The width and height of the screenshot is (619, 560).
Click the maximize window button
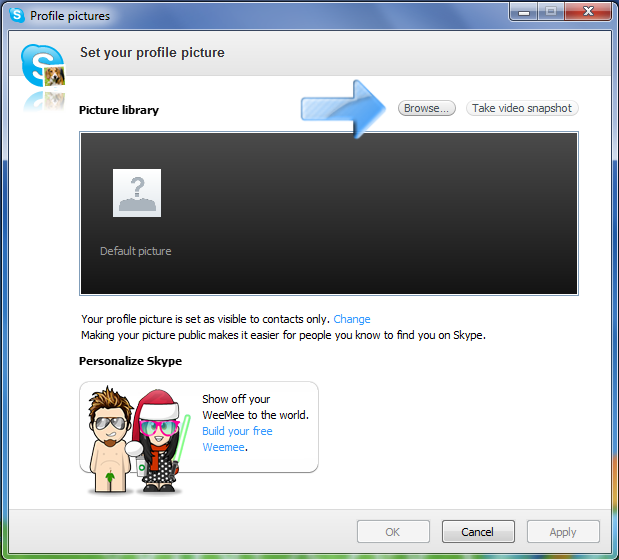(551, 11)
